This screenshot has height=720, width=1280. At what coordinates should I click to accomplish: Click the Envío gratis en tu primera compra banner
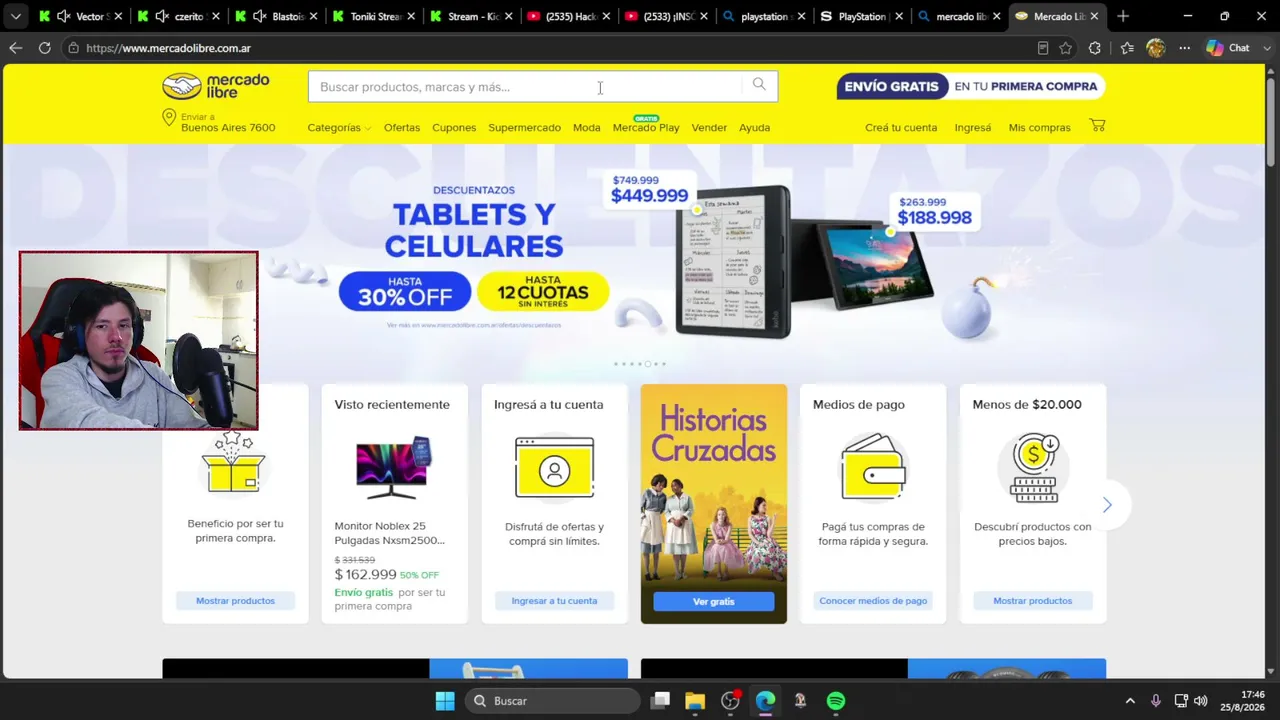(x=970, y=86)
